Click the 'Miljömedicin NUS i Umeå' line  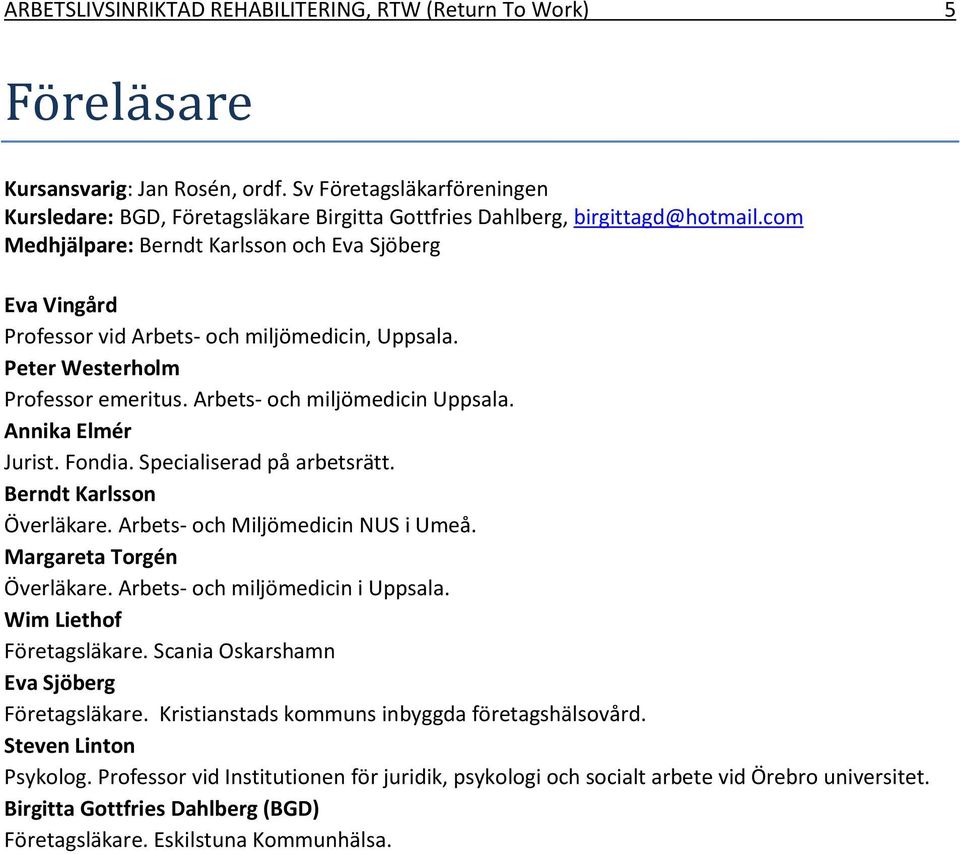pyautogui.click(x=240, y=525)
